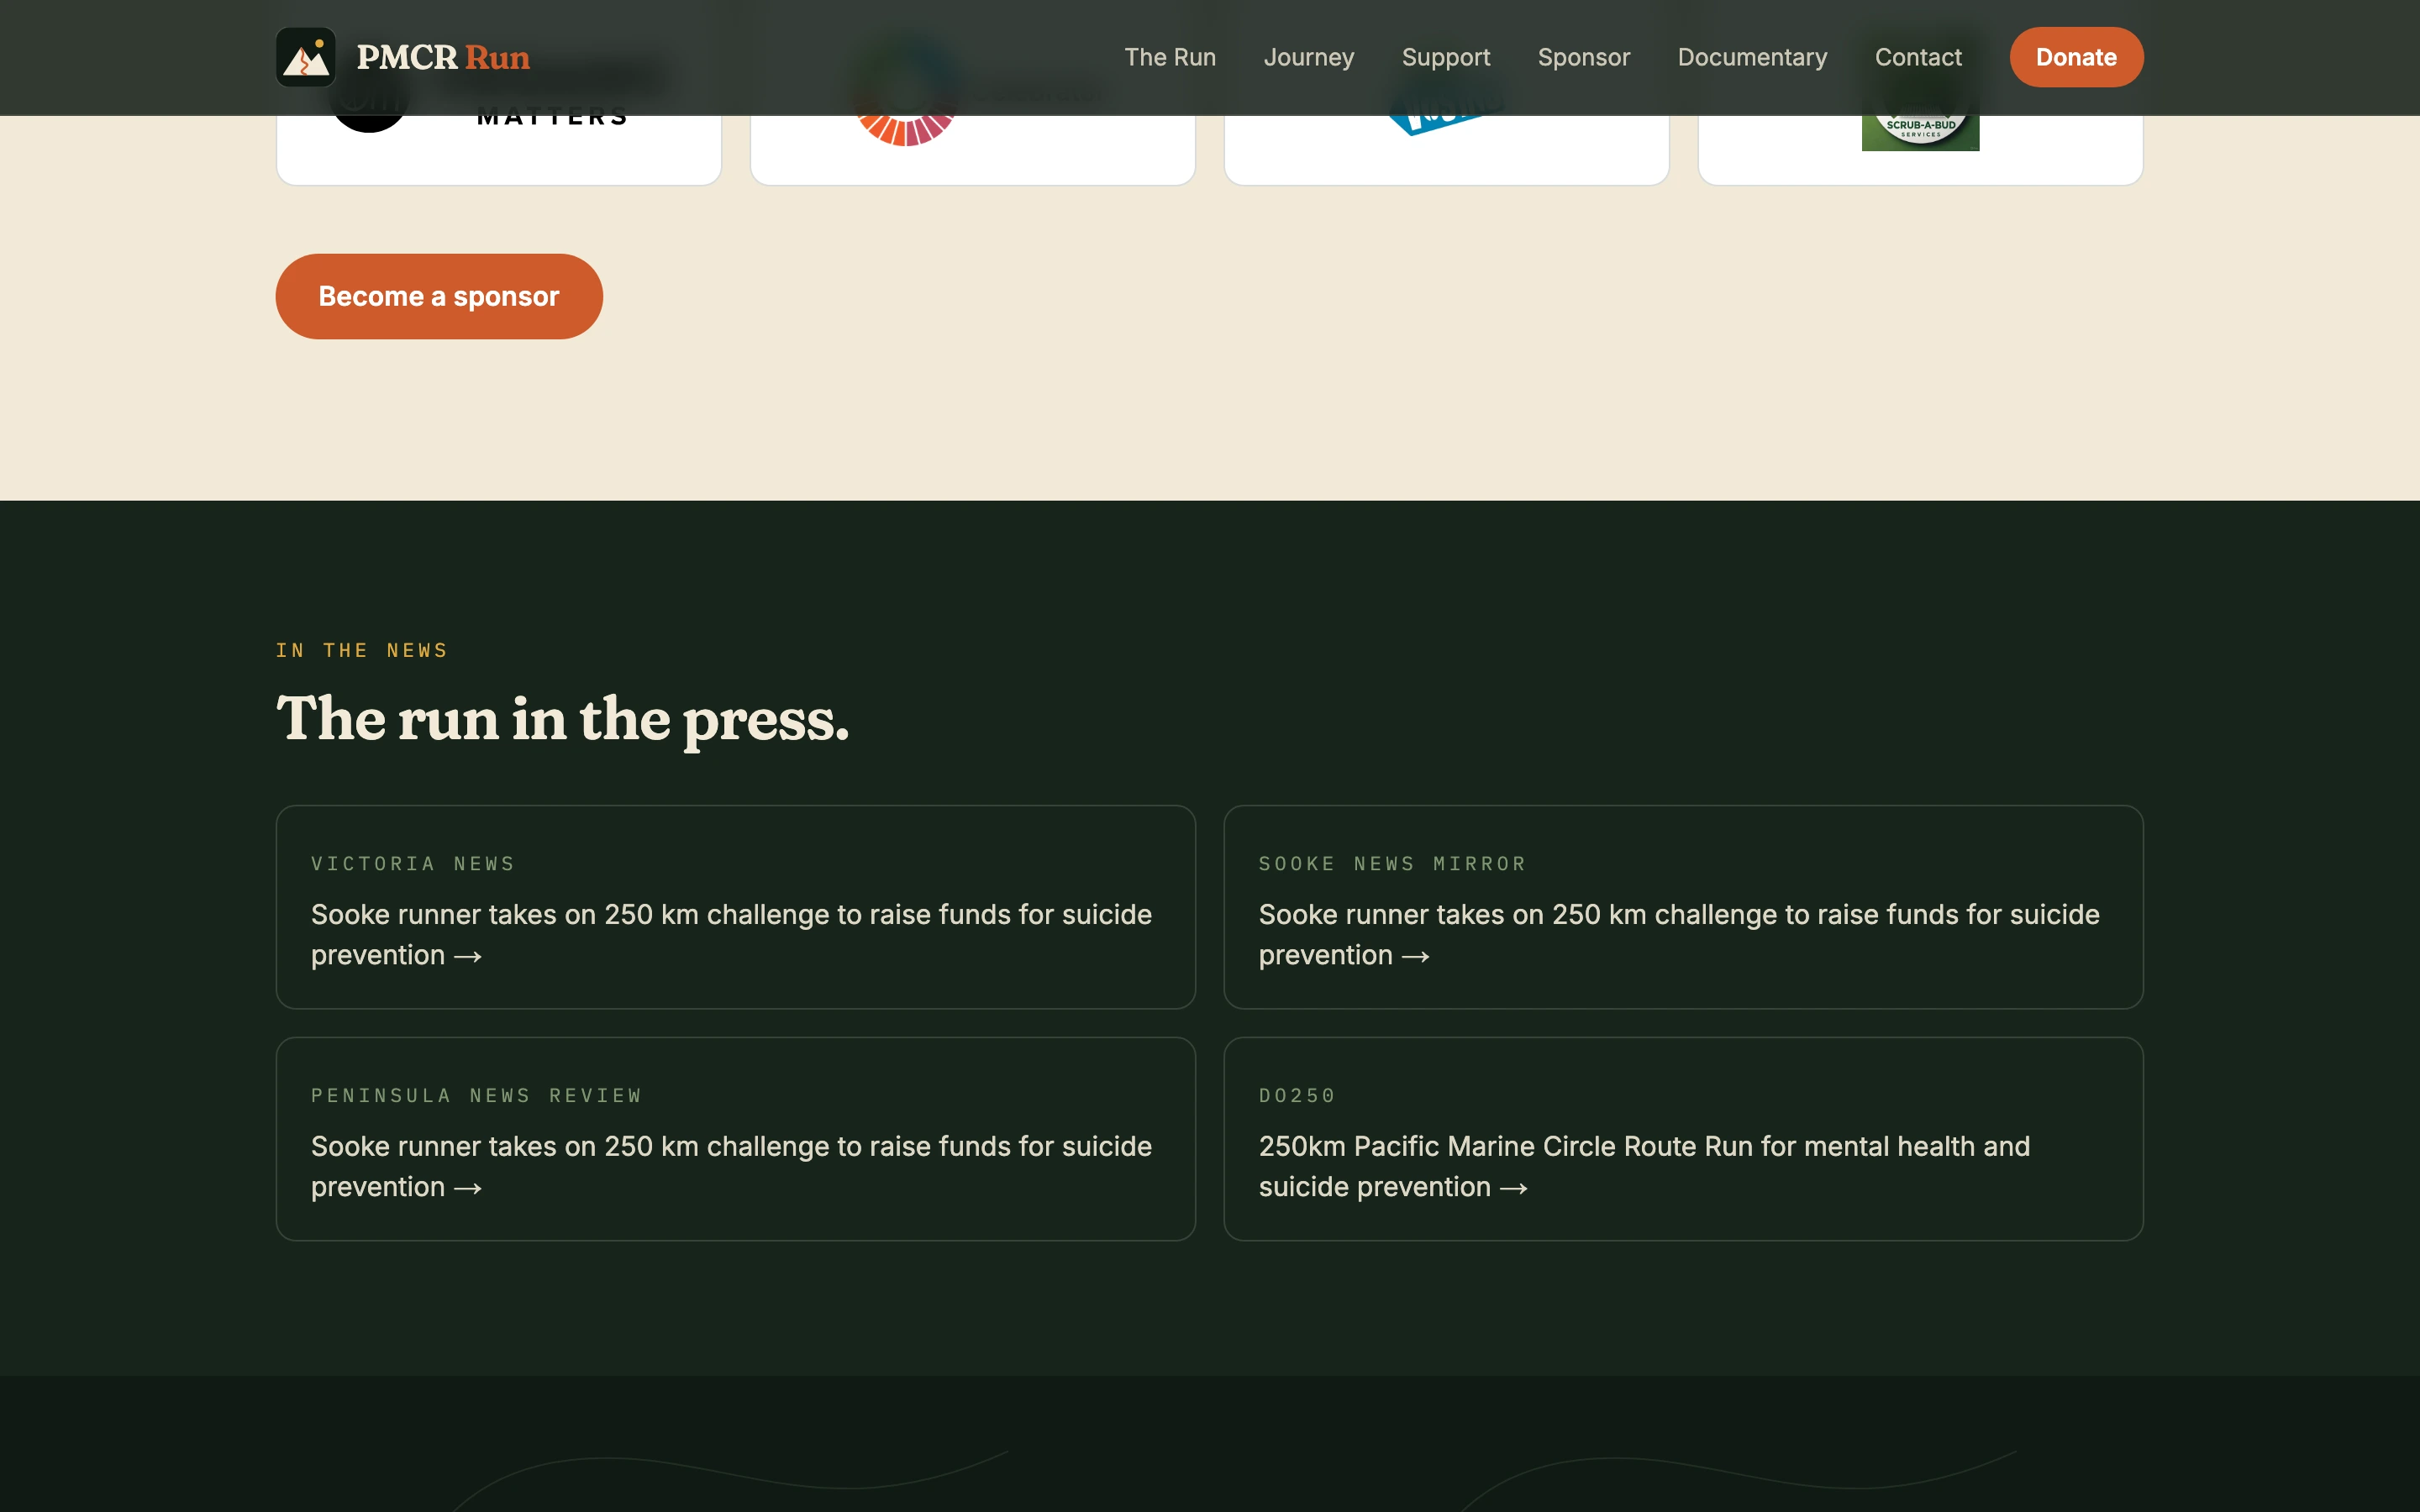Image resolution: width=2420 pixels, height=1512 pixels.
Task: Open the DO250 Pacific Marine Circle Route article
Action: pos(1683,1139)
